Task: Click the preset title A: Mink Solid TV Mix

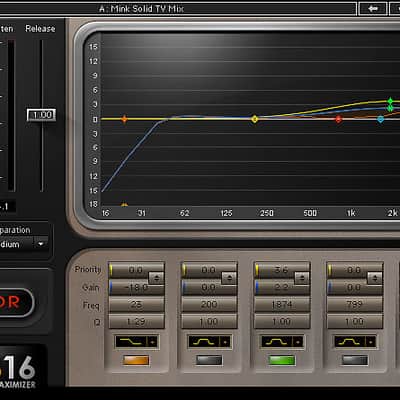Action: coord(141,9)
